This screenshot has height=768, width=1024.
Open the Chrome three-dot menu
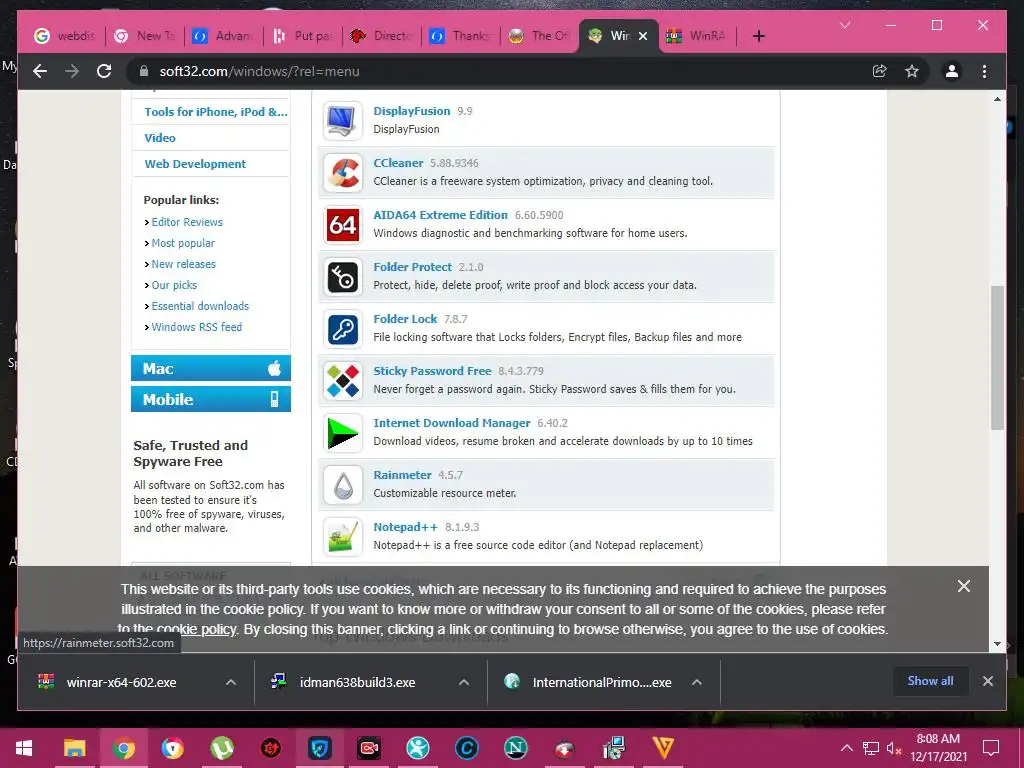pos(984,71)
